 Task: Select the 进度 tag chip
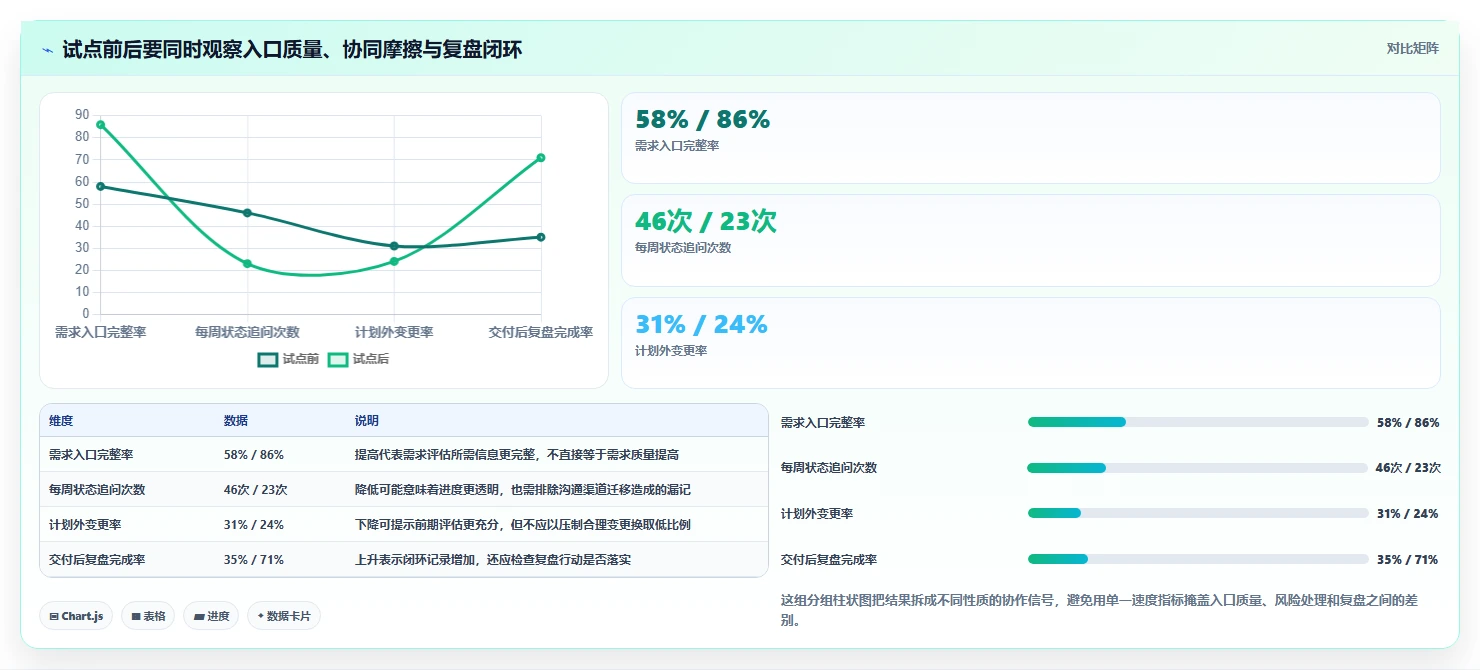[x=211, y=616]
